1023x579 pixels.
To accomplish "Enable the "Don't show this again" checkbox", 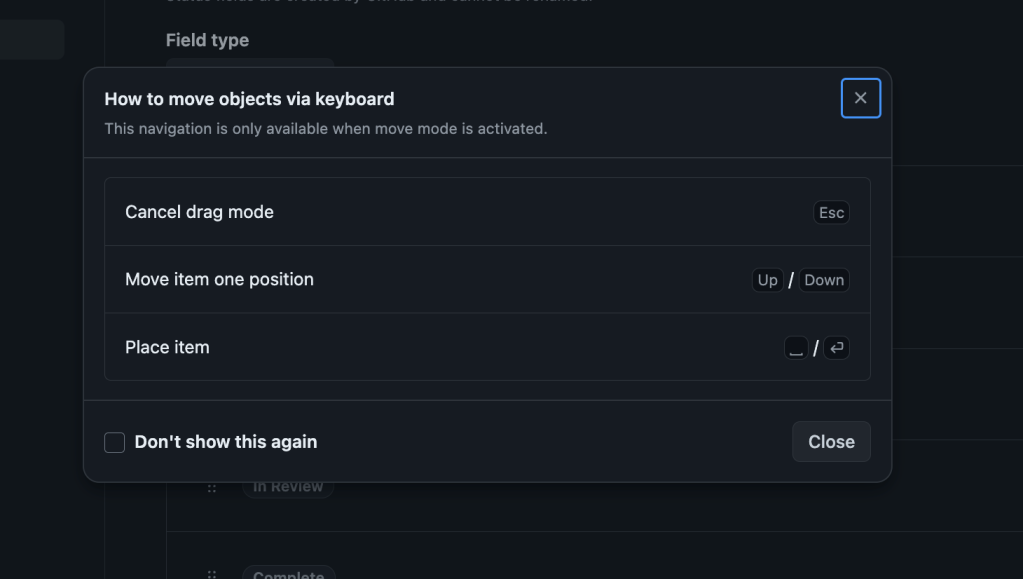I will tap(115, 442).
